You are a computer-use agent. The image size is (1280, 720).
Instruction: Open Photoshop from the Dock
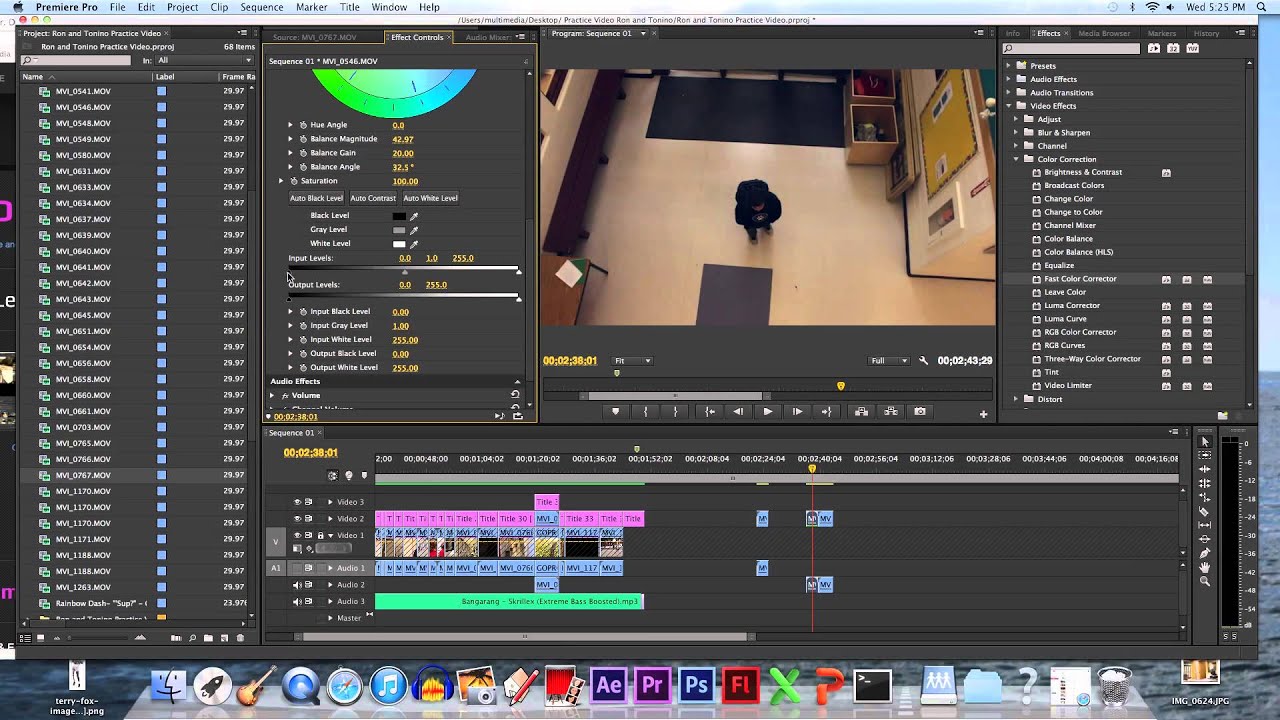click(696, 685)
